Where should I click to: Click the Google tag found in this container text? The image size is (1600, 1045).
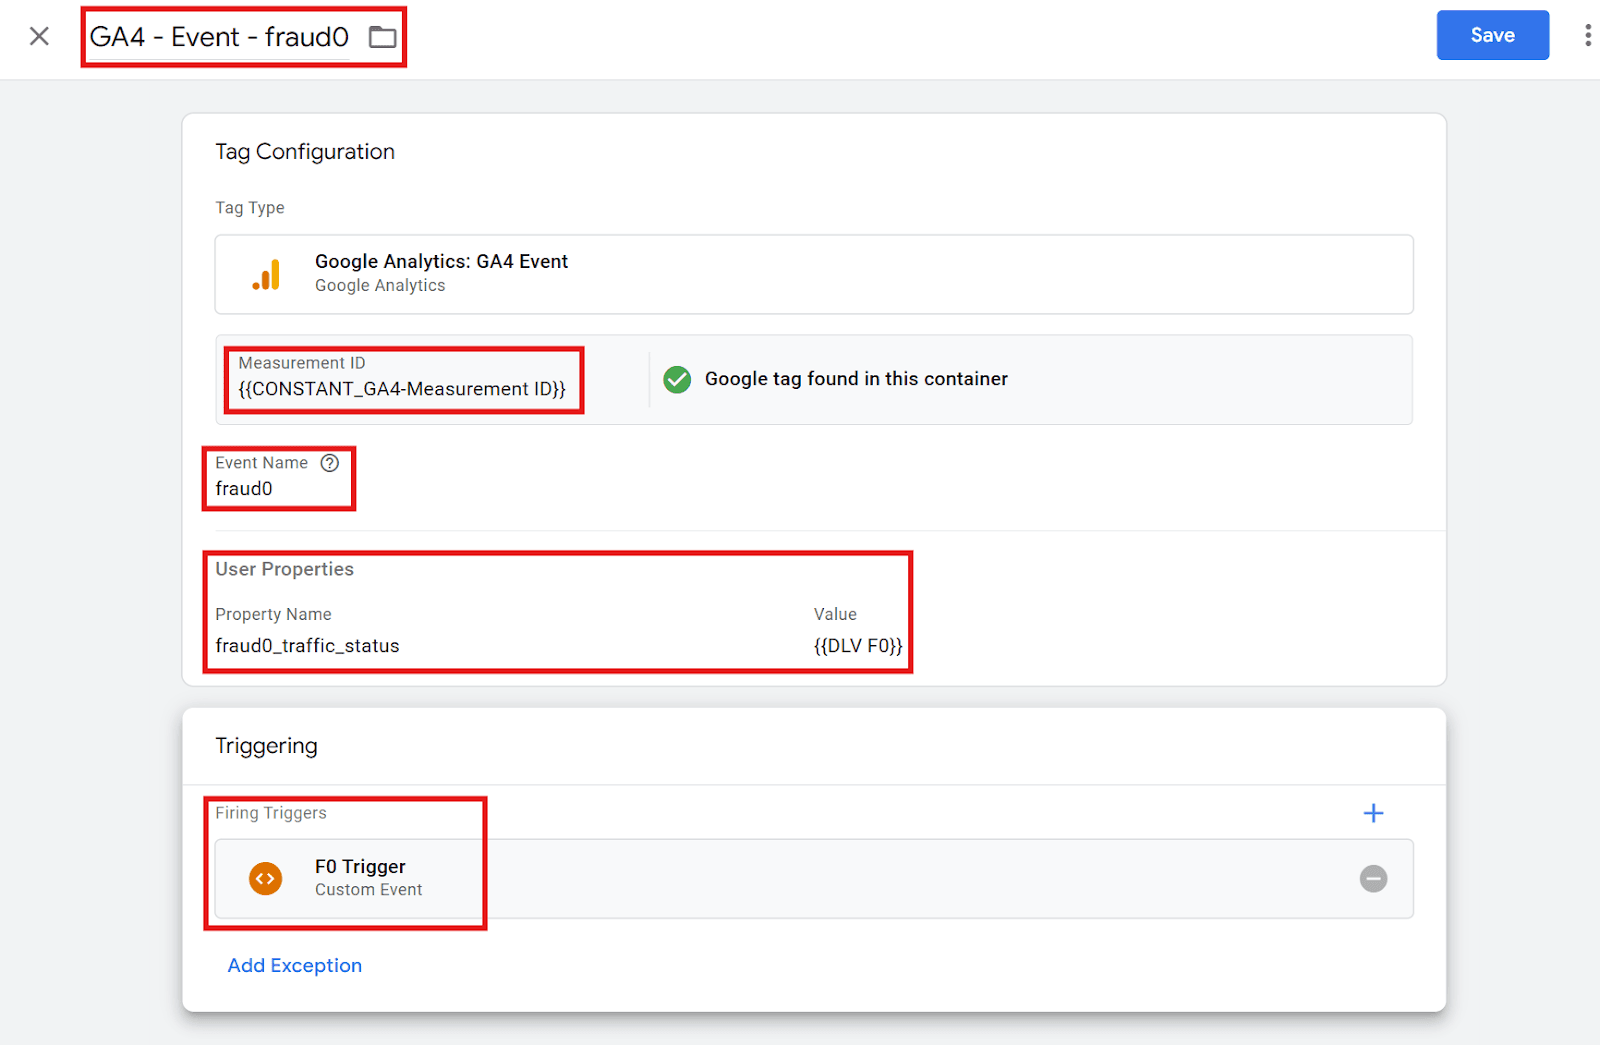tap(856, 379)
